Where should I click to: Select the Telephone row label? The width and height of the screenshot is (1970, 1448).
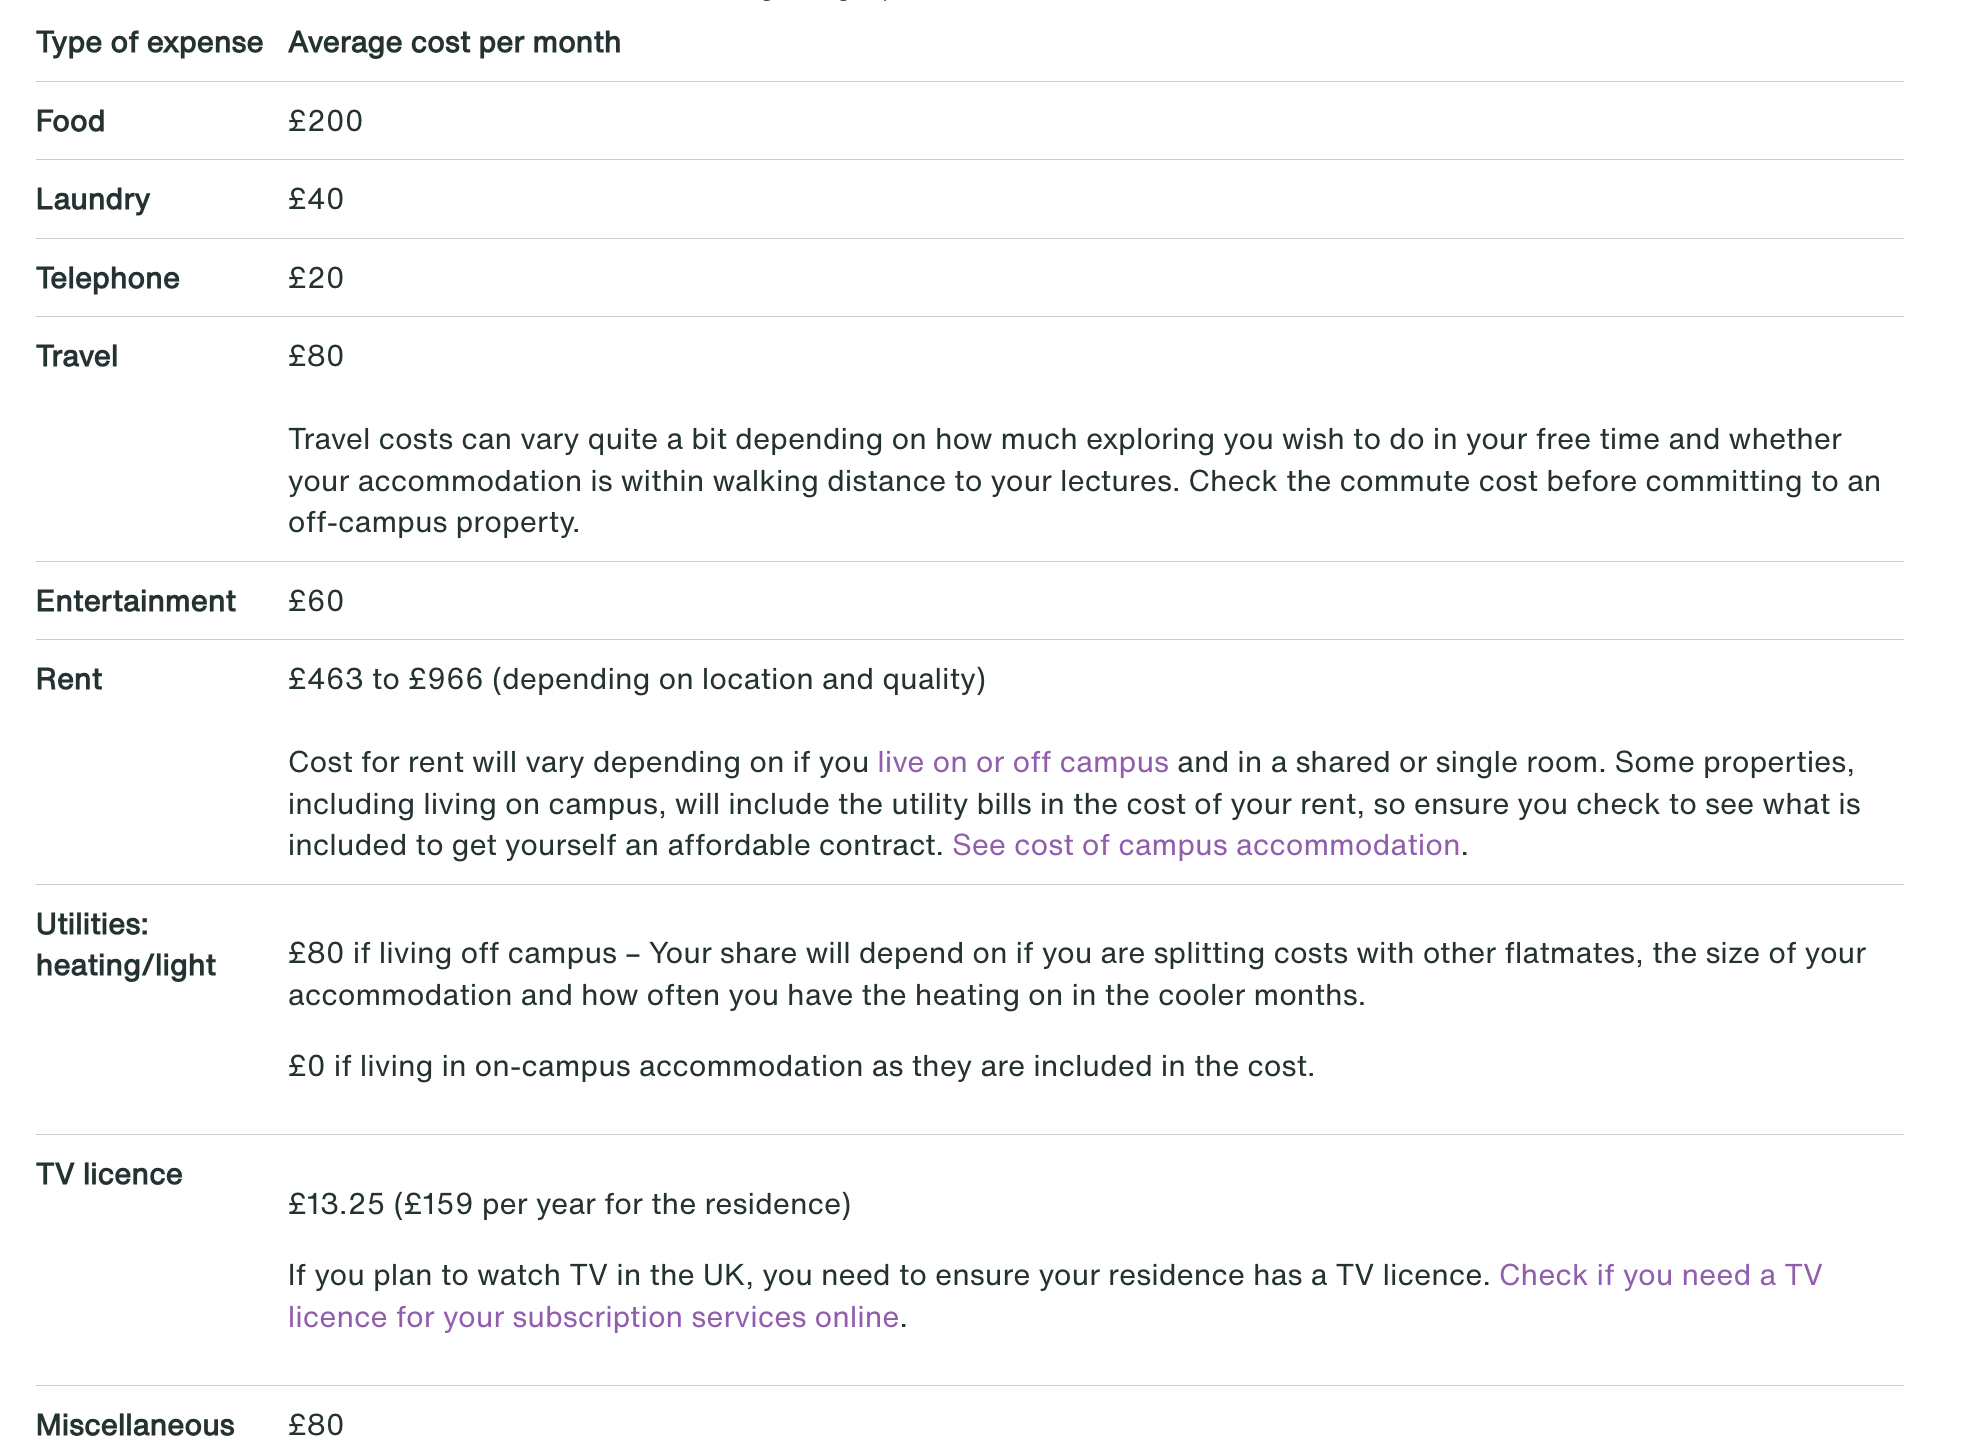(x=108, y=279)
